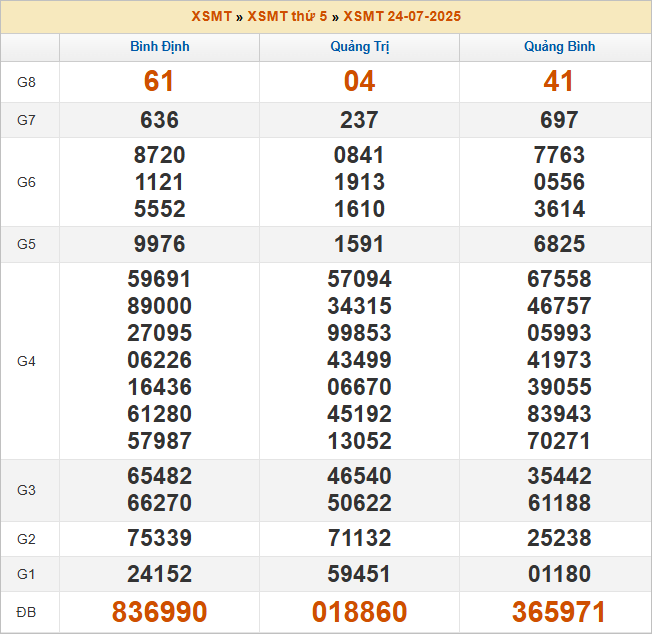Select the G4 row label
Image resolution: width=652 pixels, height=634 pixels.
[x=26, y=361]
